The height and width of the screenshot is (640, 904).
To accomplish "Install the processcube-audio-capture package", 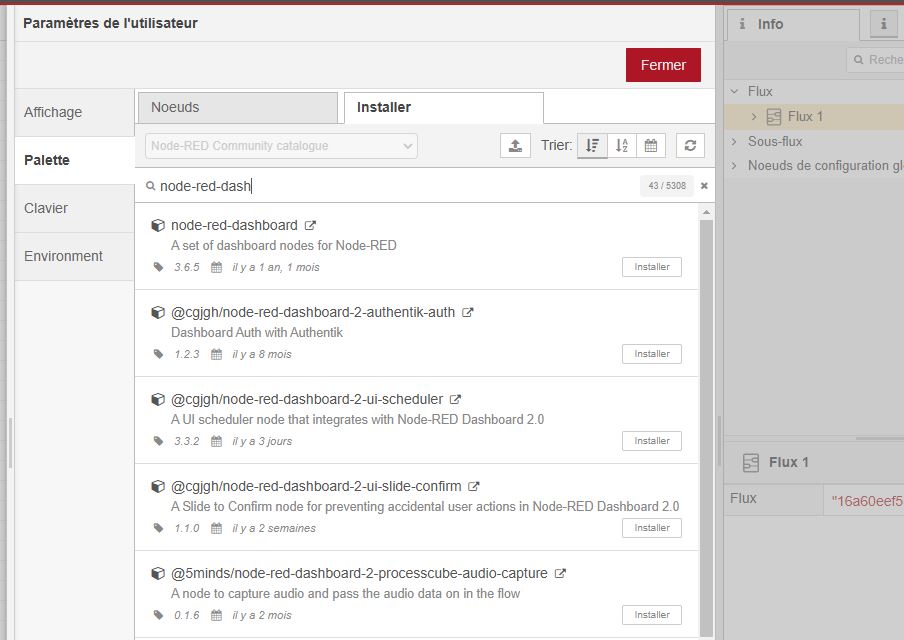I will click(x=651, y=615).
